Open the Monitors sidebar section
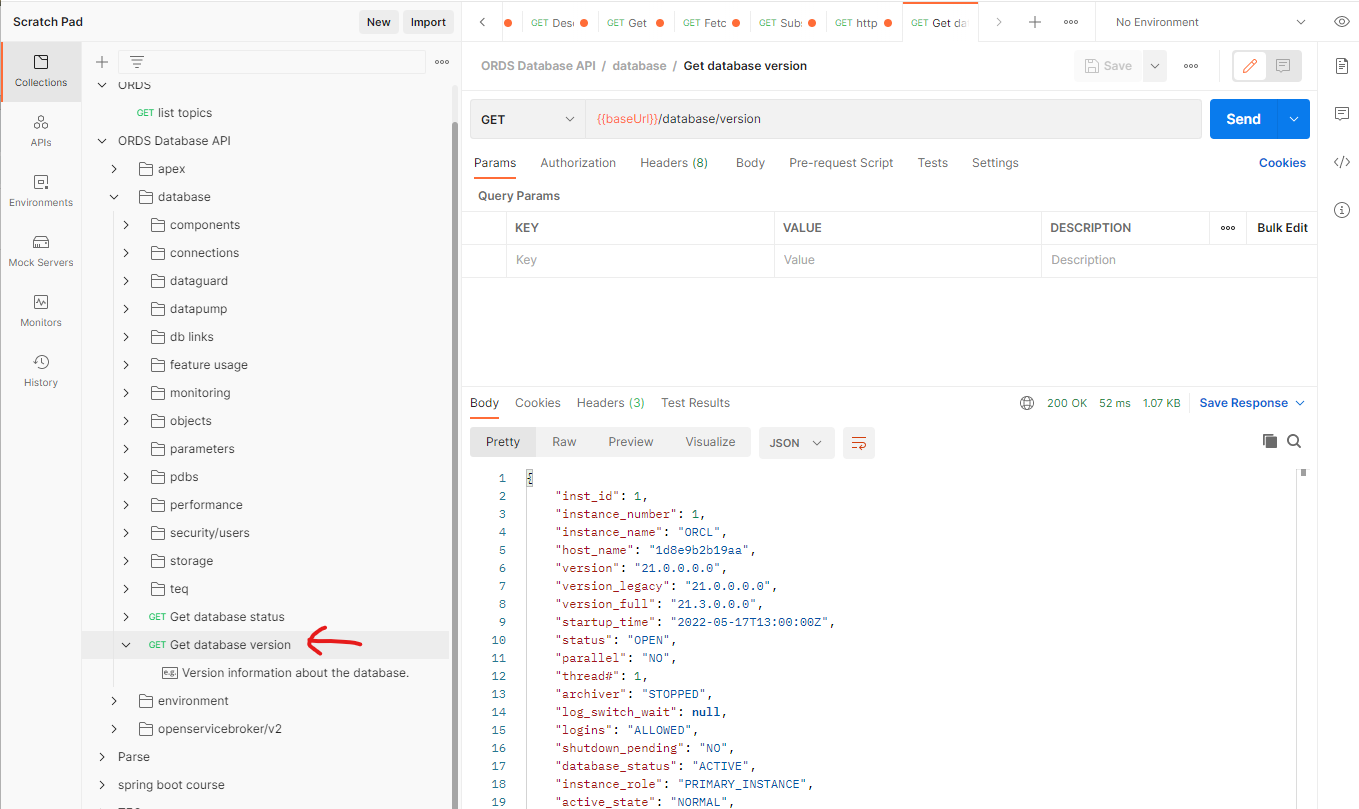This screenshot has height=809, width=1359. 41,310
